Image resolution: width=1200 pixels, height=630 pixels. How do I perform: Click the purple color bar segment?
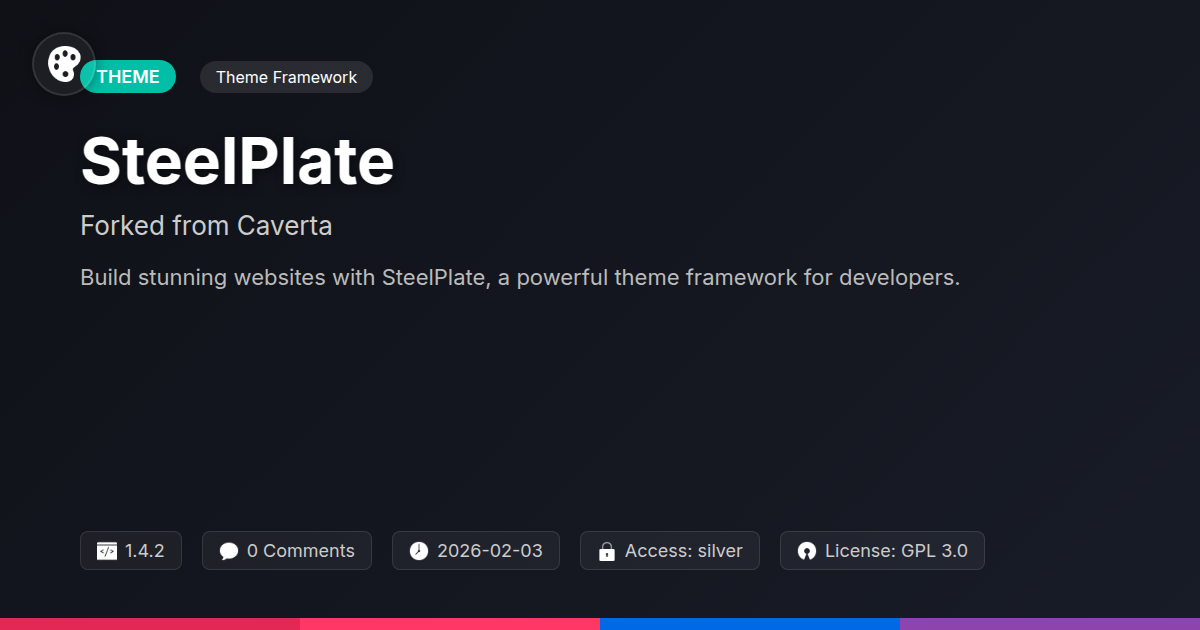(x=1050, y=623)
